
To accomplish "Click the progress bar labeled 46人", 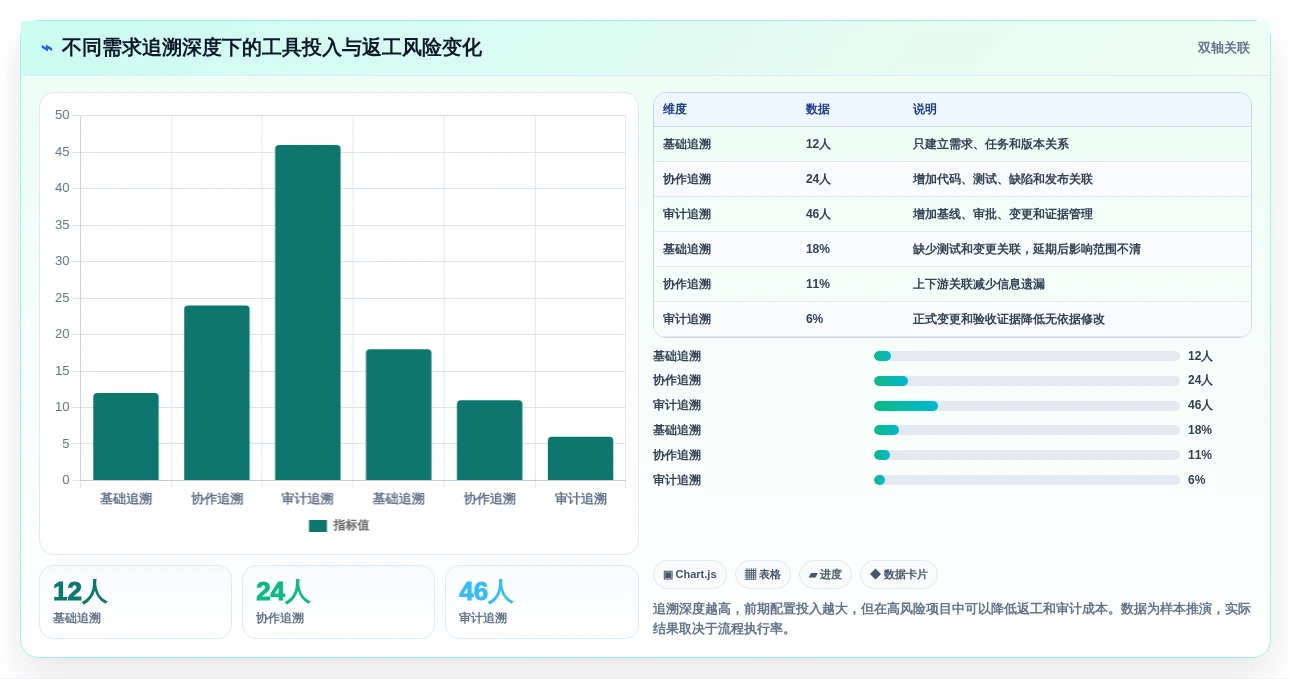I will coord(1027,406).
